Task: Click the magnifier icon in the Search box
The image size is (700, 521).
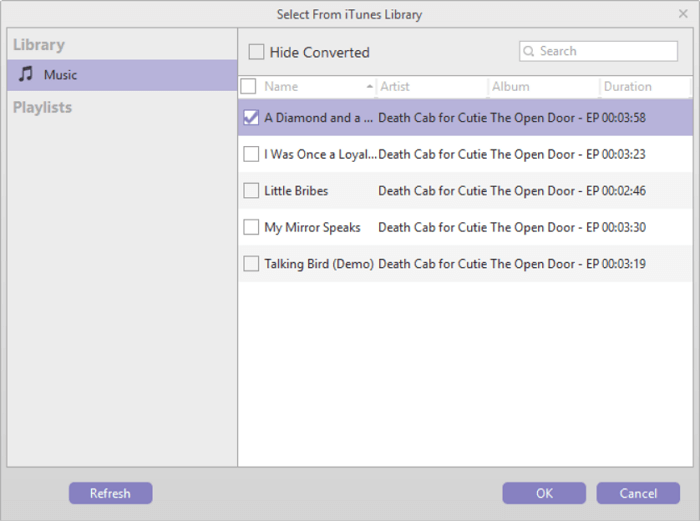Action: 529,51
